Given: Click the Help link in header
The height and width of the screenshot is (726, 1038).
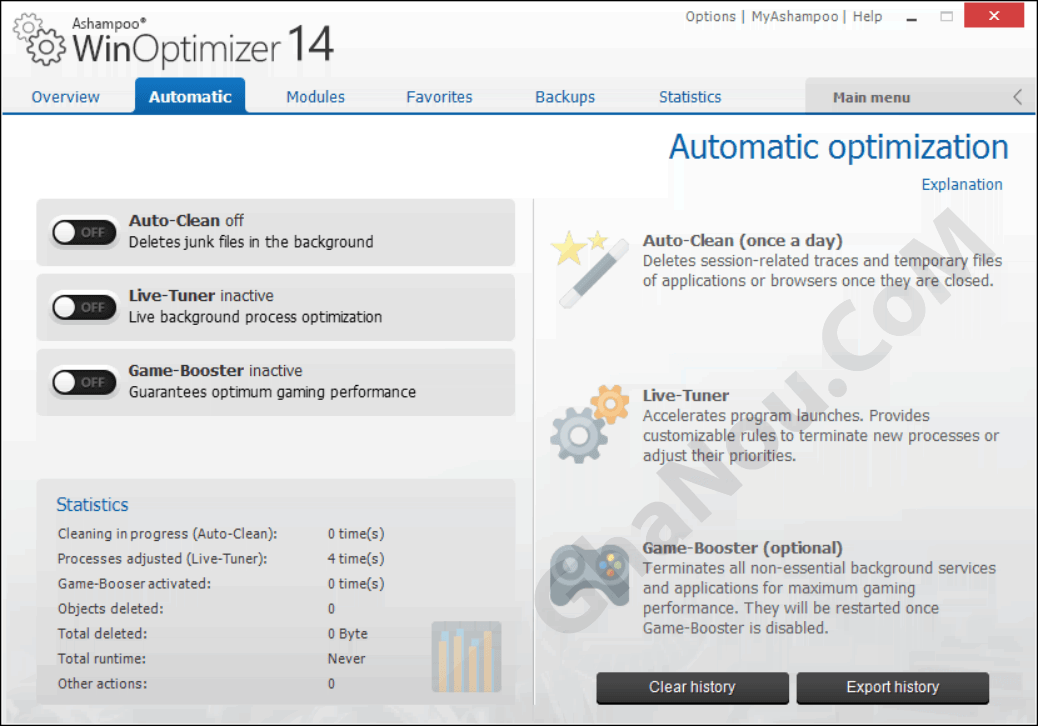Looking at the screenshot, I should (867, 17).
